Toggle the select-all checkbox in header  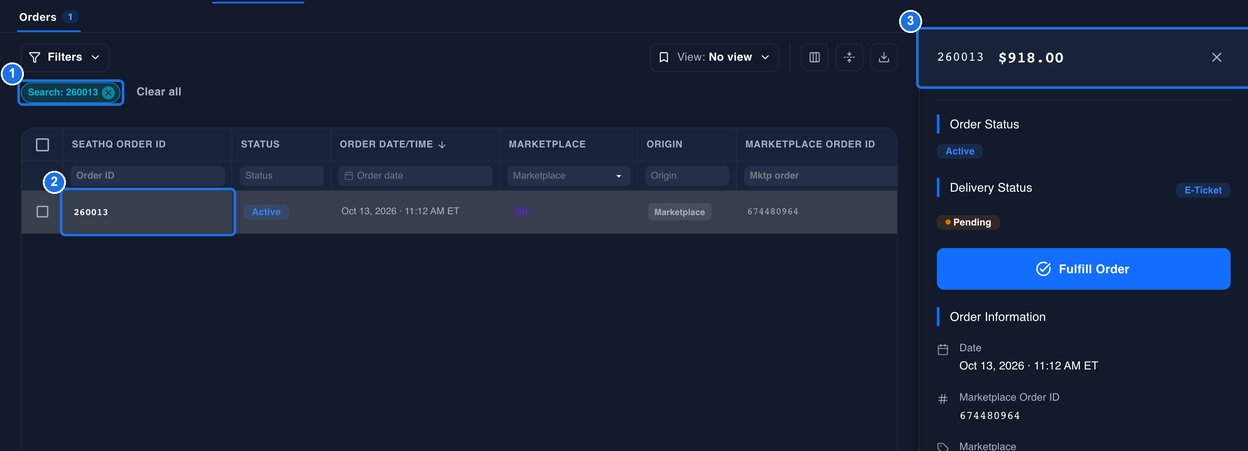coord(42,144)
